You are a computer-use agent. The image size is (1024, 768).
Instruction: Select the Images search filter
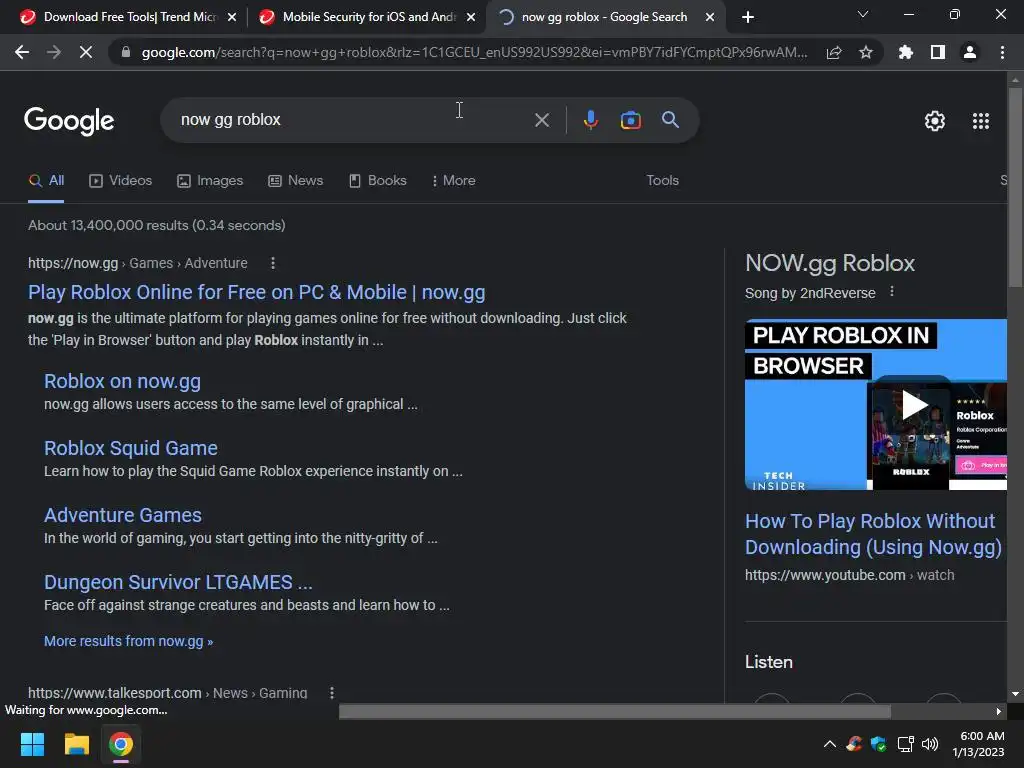point(210,180)
